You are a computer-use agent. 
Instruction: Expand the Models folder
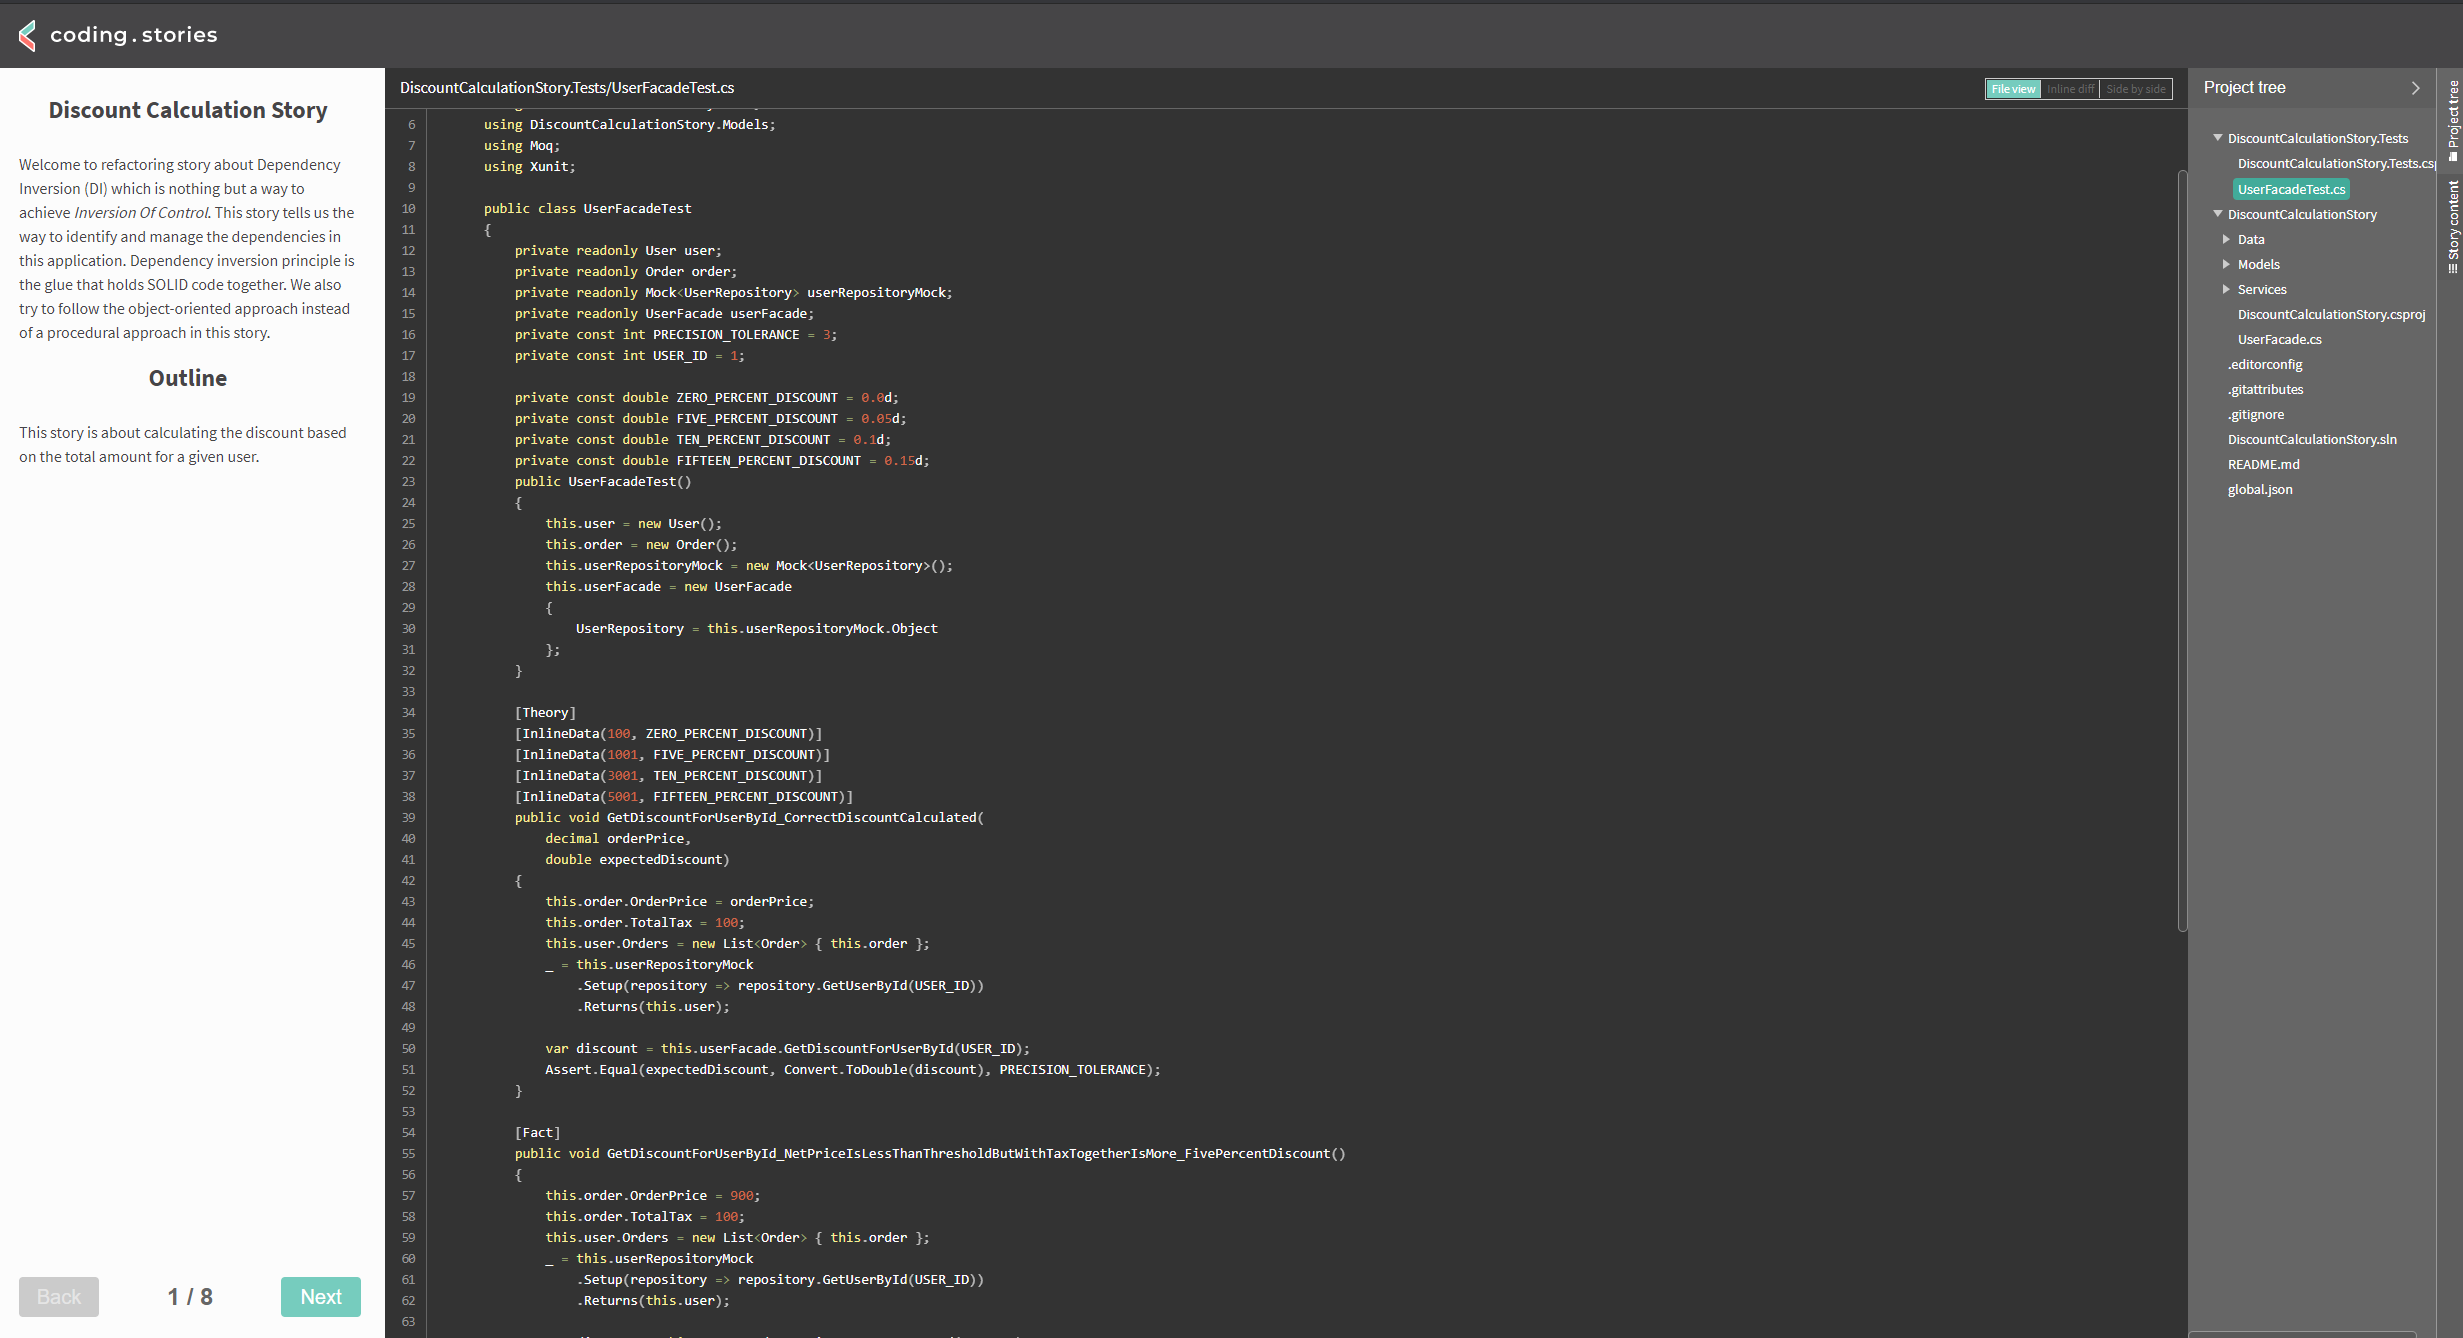tap(2226, 264)
